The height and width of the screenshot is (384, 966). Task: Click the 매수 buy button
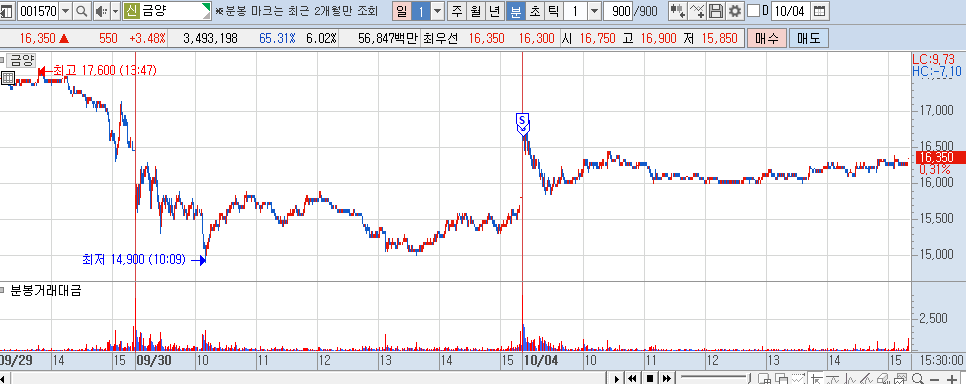tap(766, 38)
